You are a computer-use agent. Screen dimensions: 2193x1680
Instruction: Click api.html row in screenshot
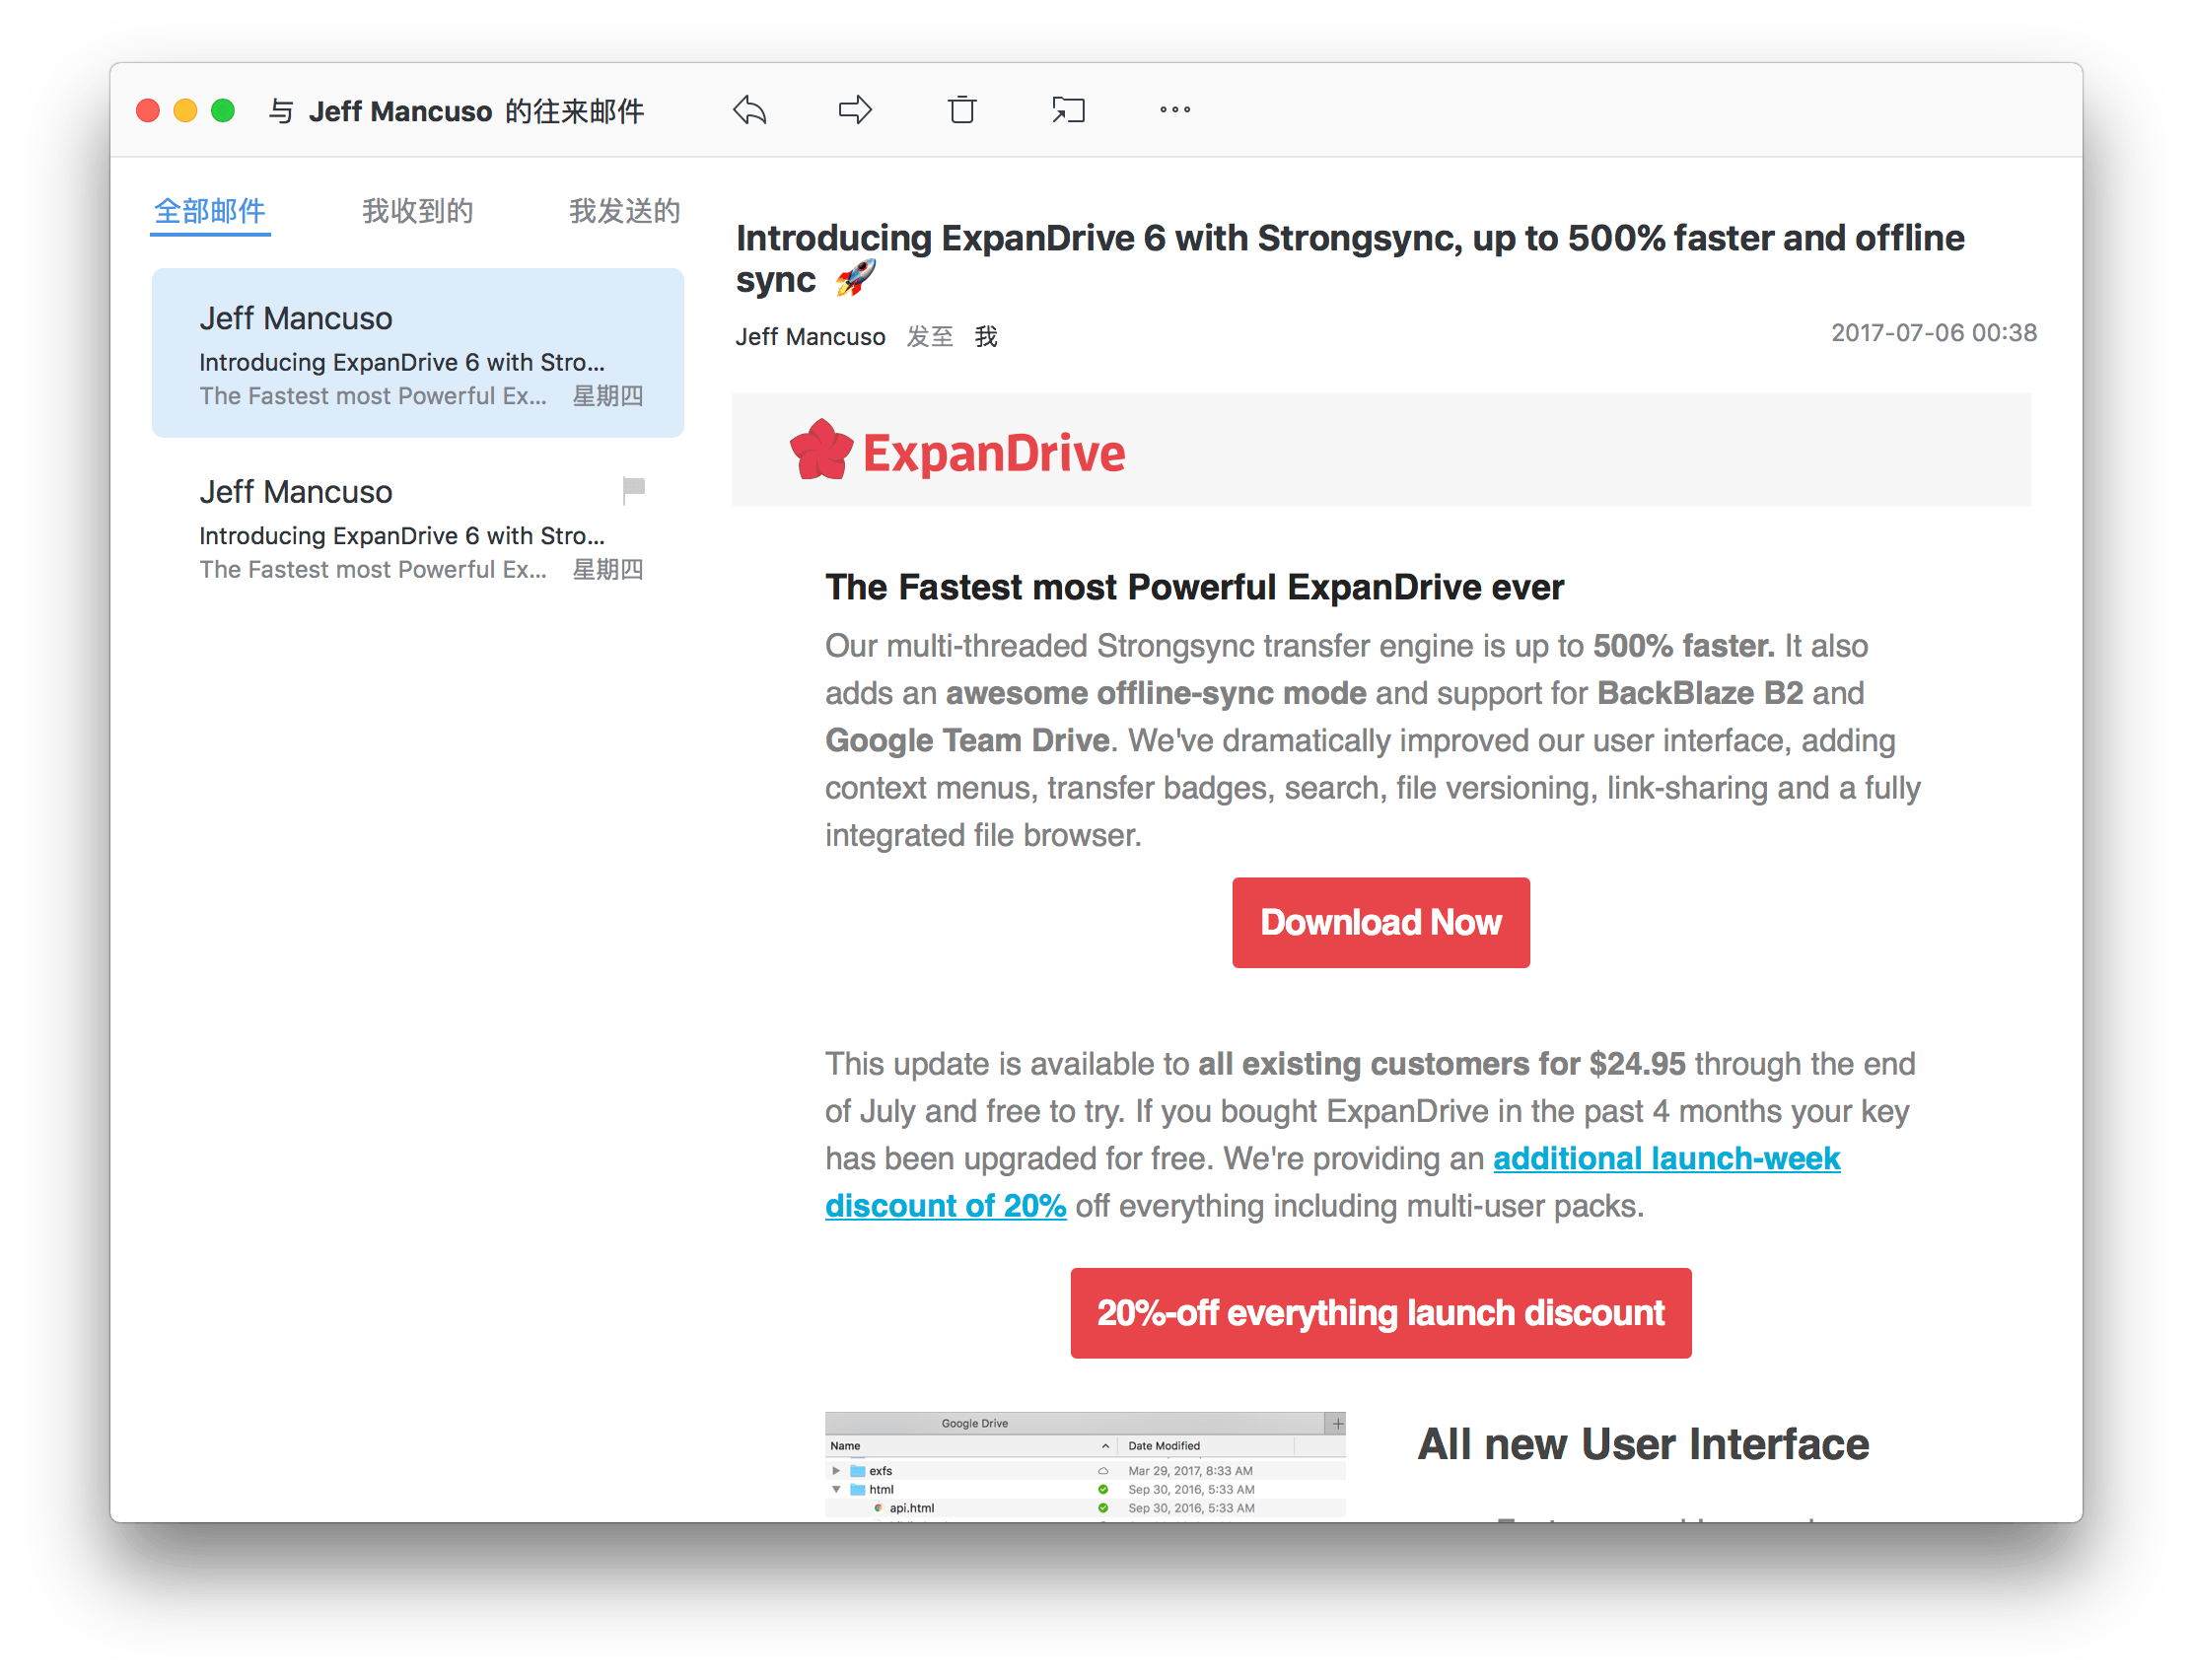pyautogui.click(x=1085, y=1508)
